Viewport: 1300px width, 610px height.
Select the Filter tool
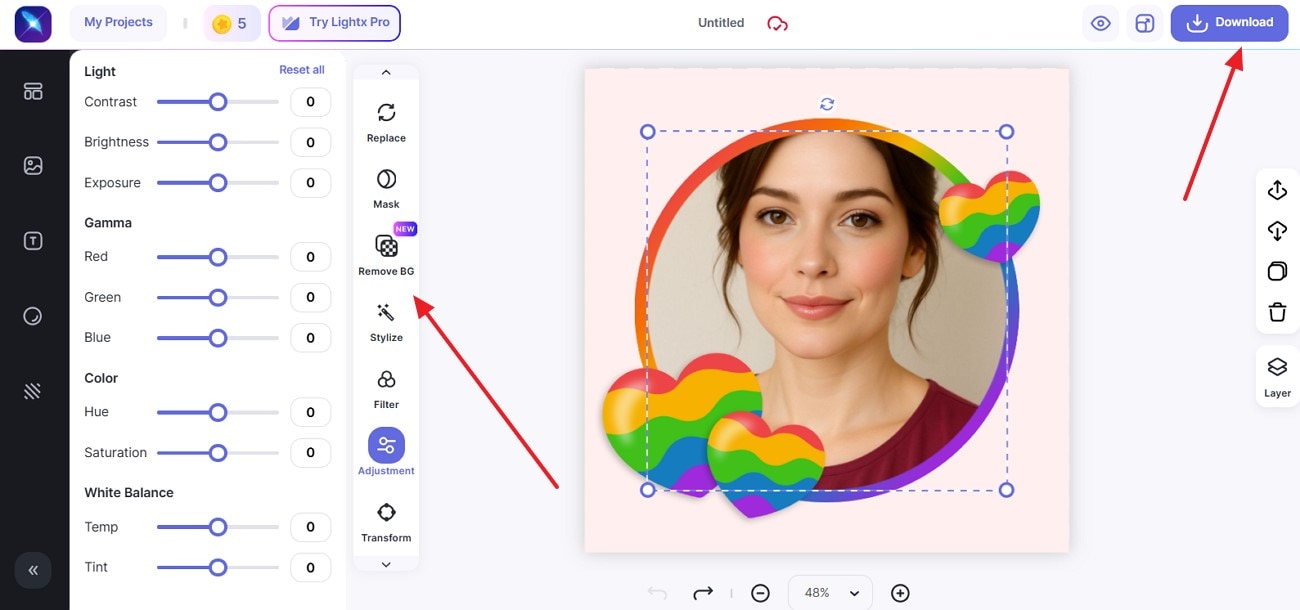(386, 389)
